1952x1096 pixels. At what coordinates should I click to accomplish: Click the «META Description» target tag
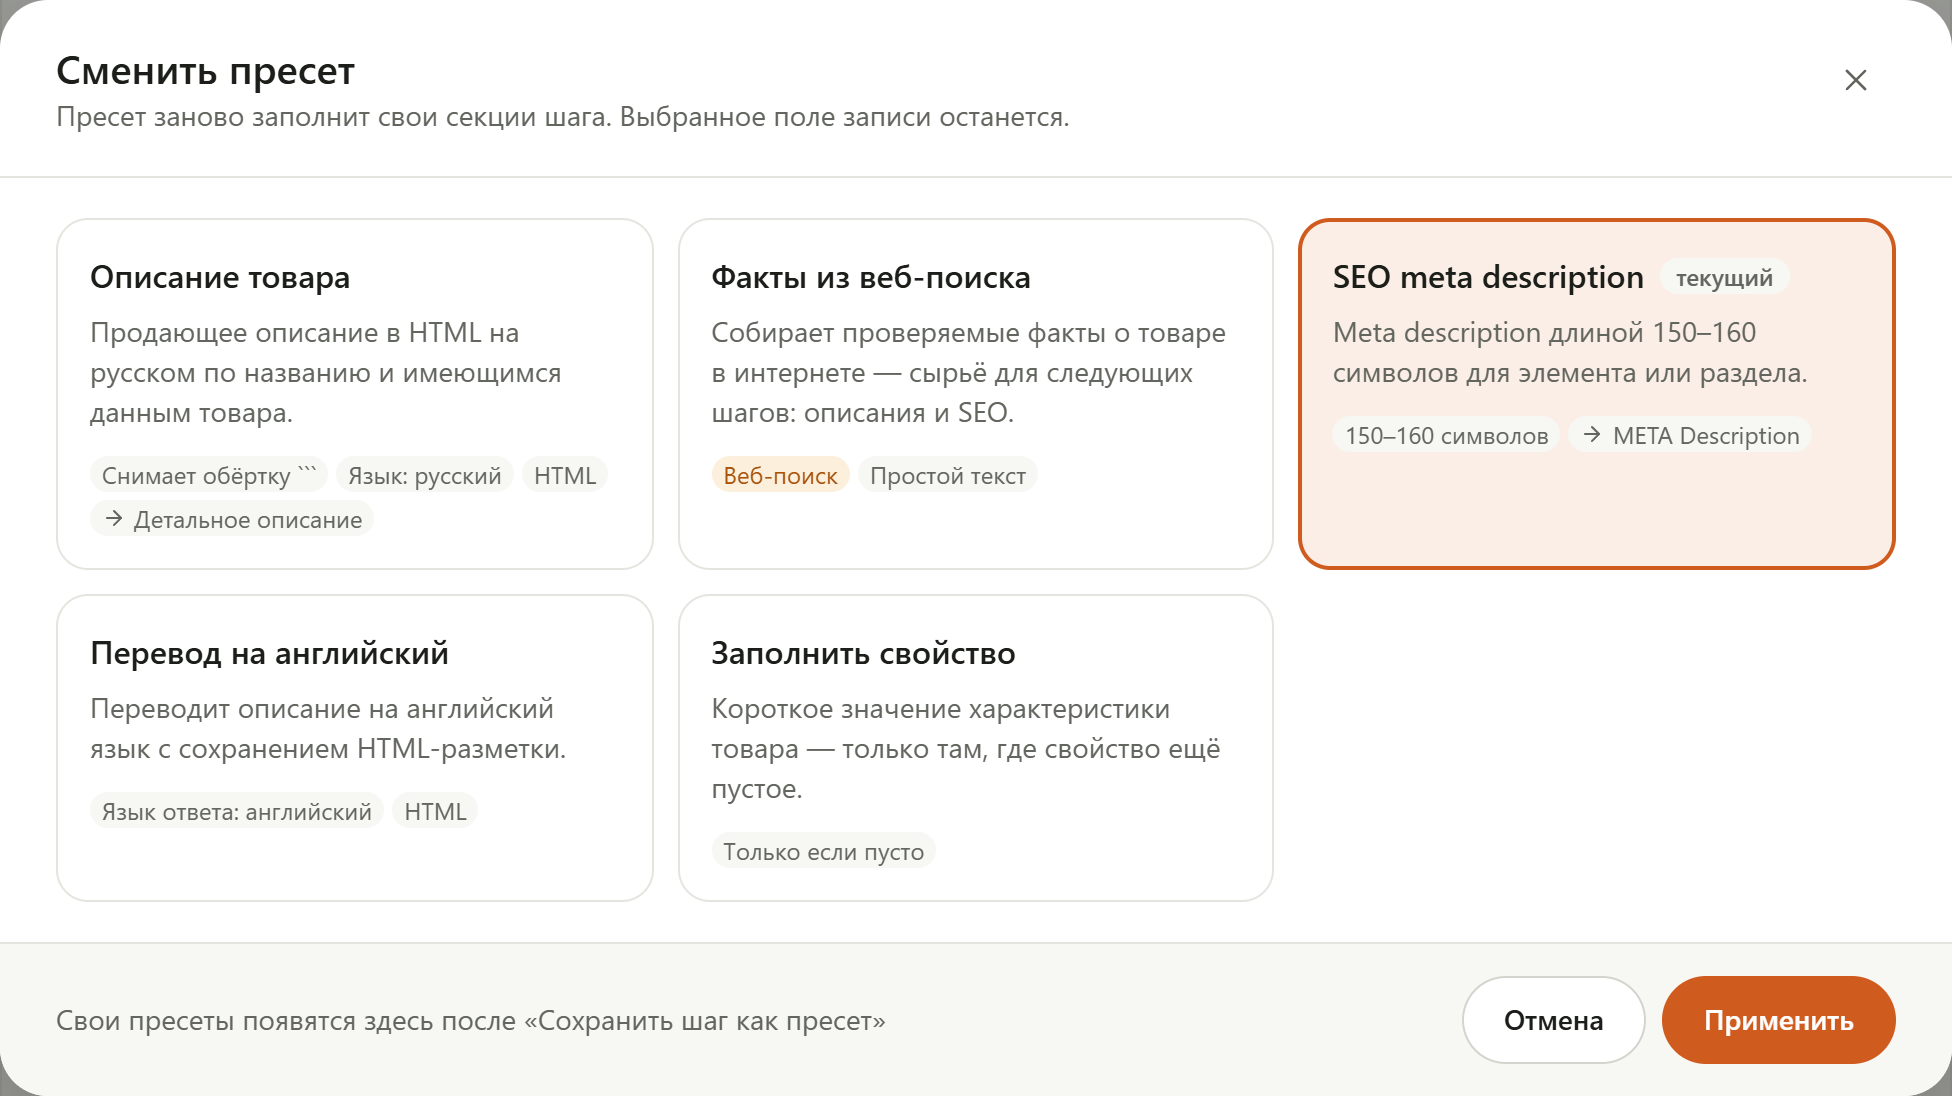click(x=1690, y=435)
